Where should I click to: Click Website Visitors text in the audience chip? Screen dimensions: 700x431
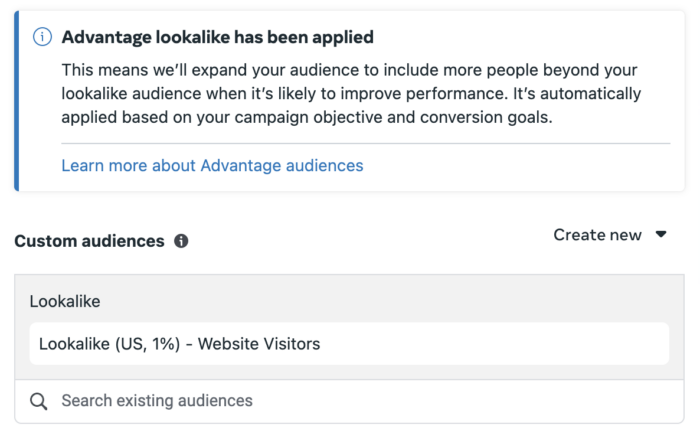(x=259, y=344)
